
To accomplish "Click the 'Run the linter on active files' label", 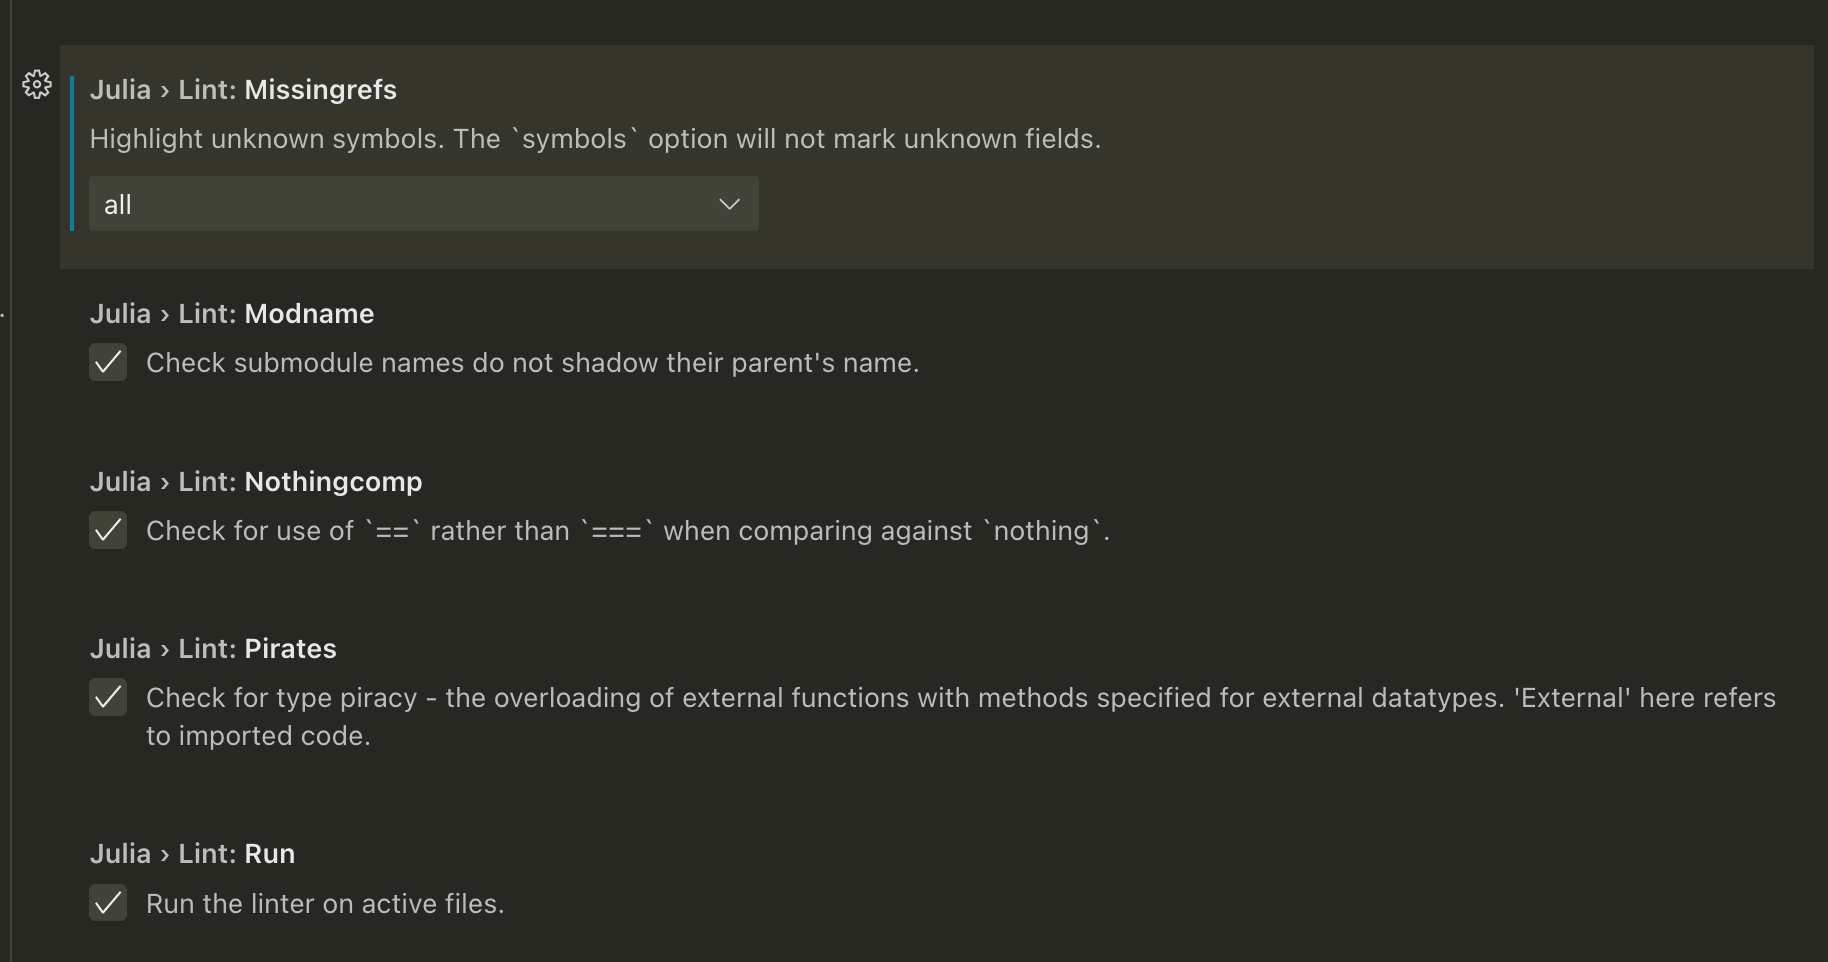I will click(x=325, y=904).
